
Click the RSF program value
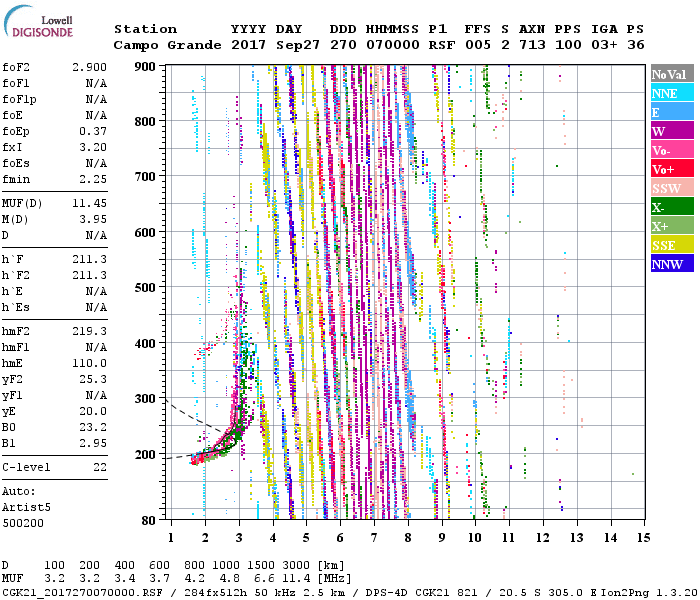442,45
